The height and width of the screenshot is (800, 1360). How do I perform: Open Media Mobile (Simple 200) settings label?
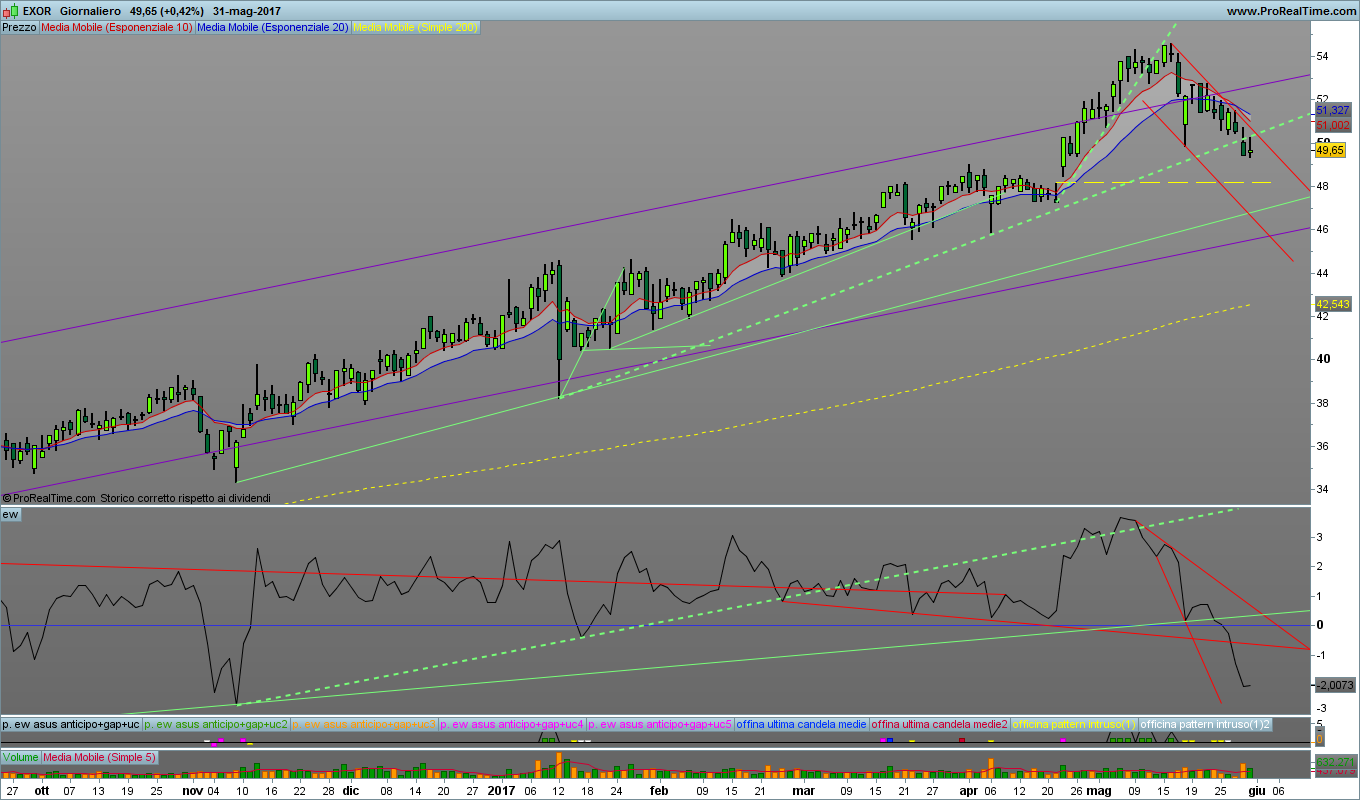tap(416, 28)
